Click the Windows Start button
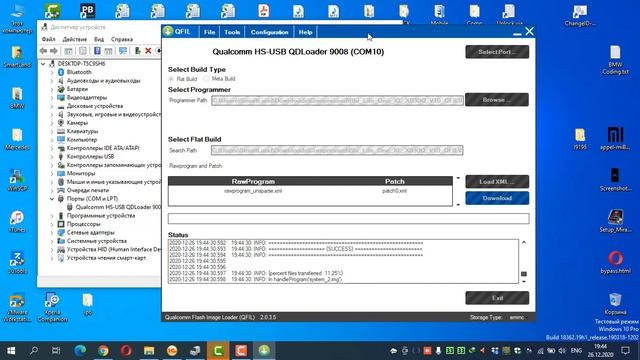The width and height of the screenshot is (640, 360). (11, 351)
